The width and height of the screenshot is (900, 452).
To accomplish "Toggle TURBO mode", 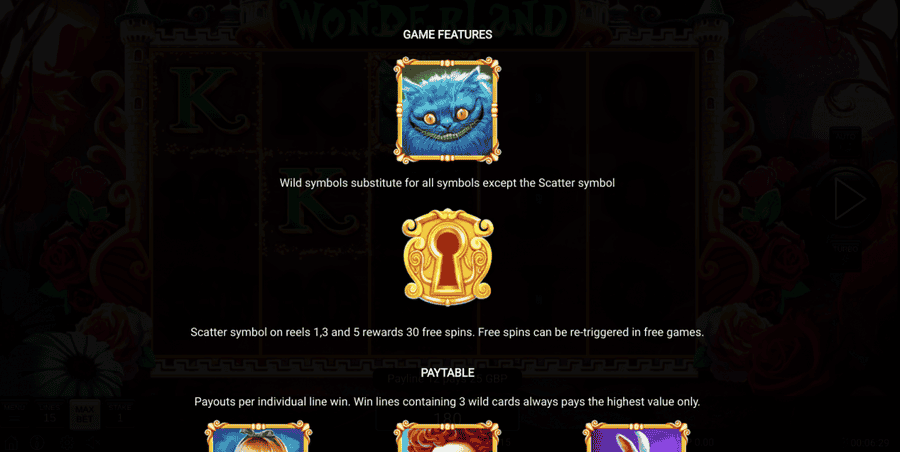I will (x=846, y=256).
